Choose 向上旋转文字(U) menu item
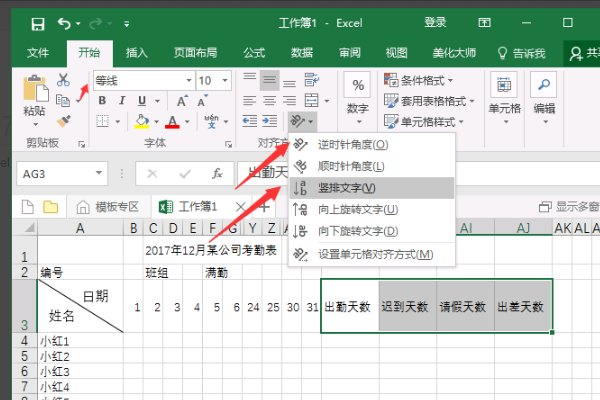The height and width of the screenshot is (400, 600). point(372,209)
